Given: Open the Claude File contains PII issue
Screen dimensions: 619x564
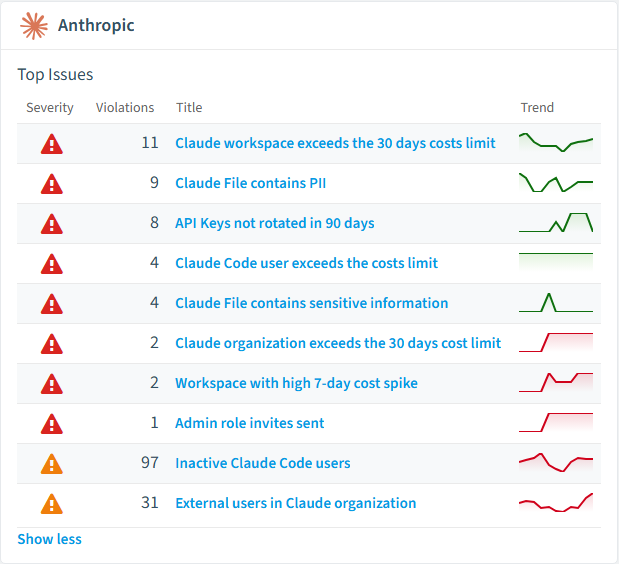Looking at the screenshot, I should coord(251,183).
